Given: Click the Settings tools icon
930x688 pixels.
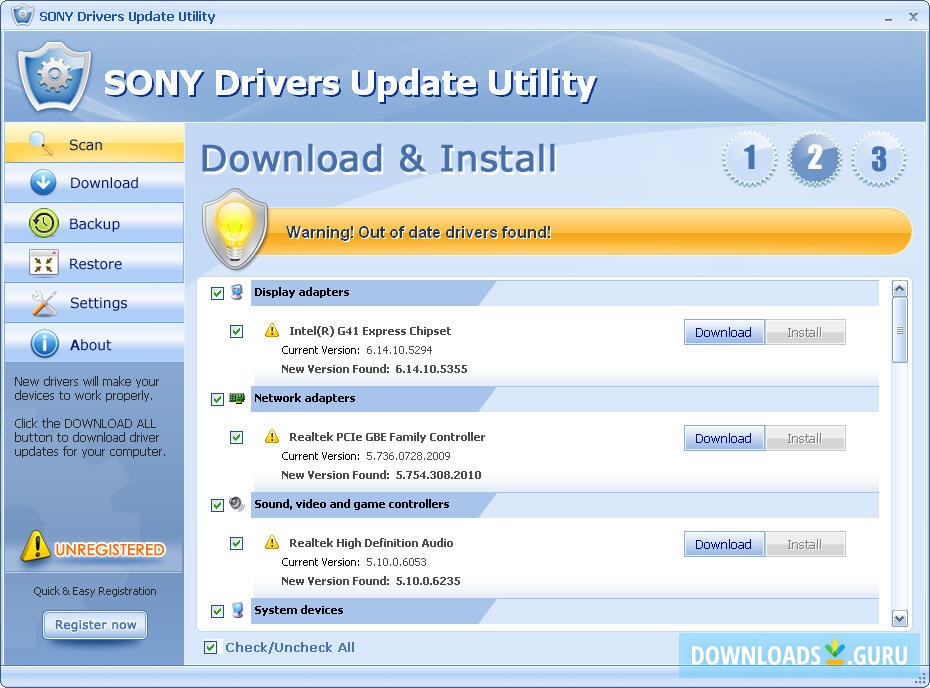Looking at the screenshot, I should click(44, 303).
